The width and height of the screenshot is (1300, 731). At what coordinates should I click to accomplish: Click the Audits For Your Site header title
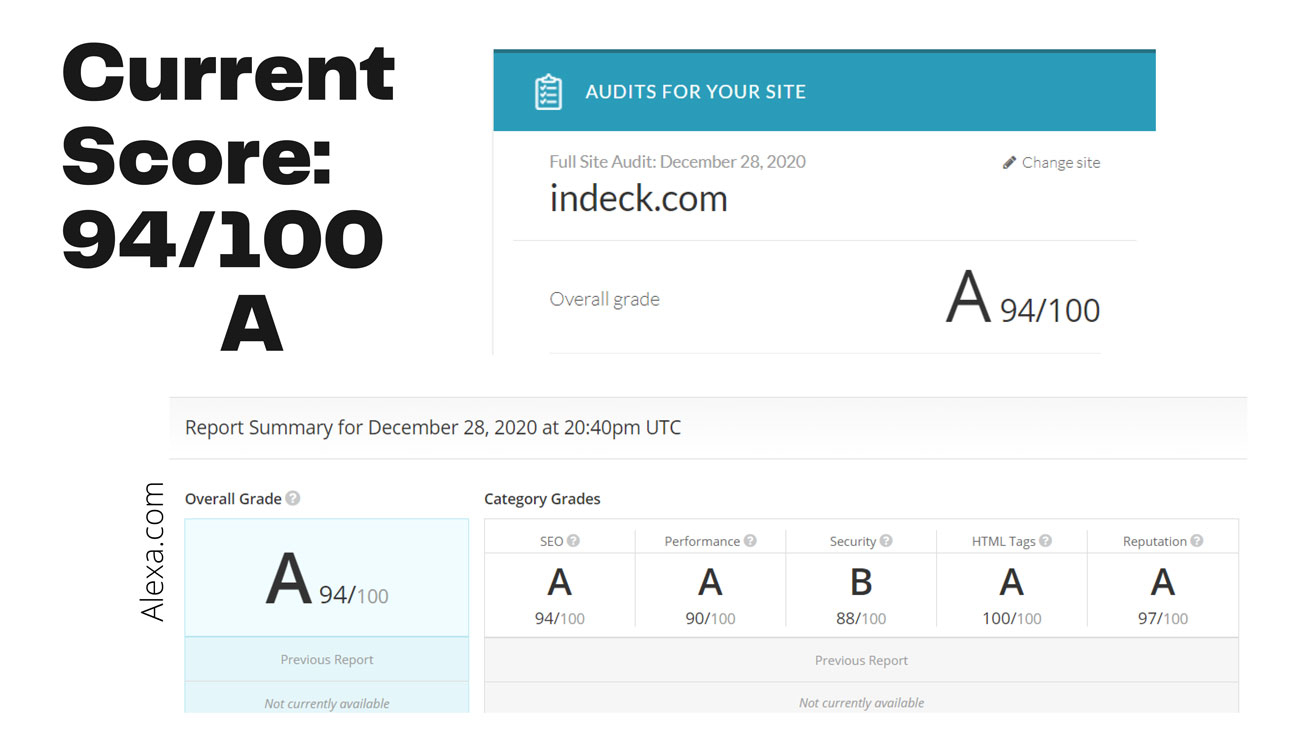tap(695, 92)
